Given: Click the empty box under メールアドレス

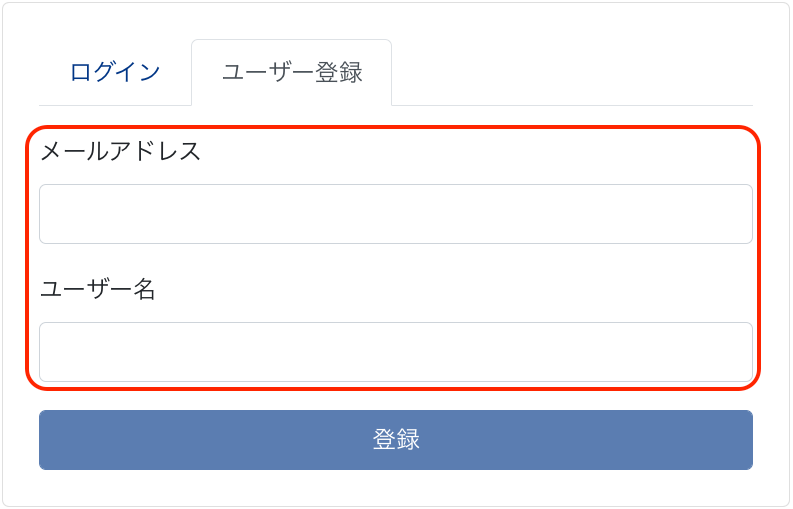Looking at the screenshot, I should (395, 214).
